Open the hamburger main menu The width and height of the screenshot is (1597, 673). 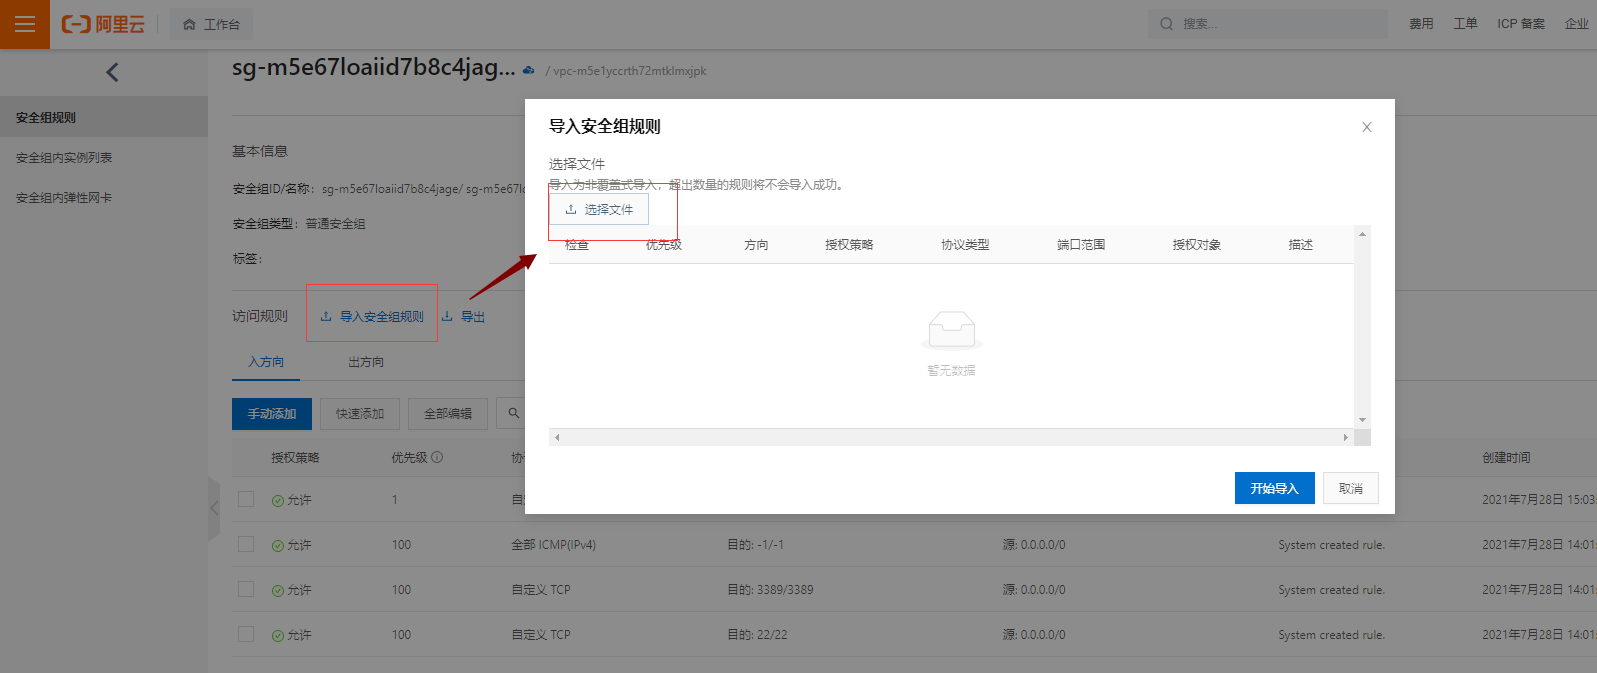[24, 24]
